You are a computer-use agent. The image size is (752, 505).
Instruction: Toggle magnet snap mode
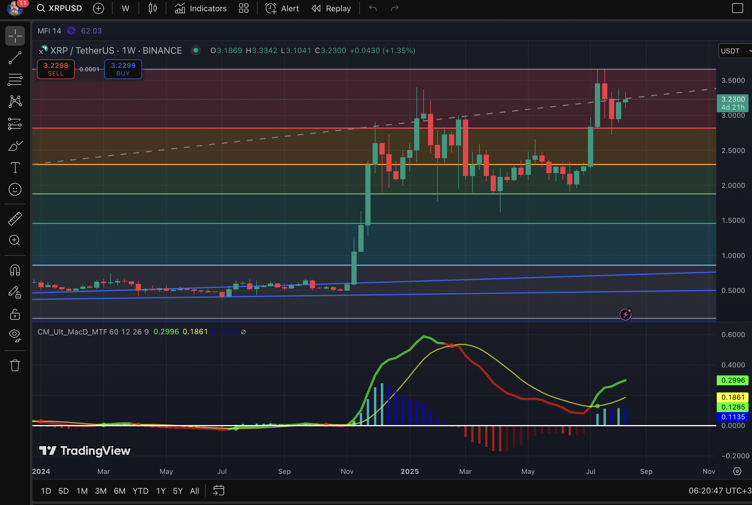15,269
